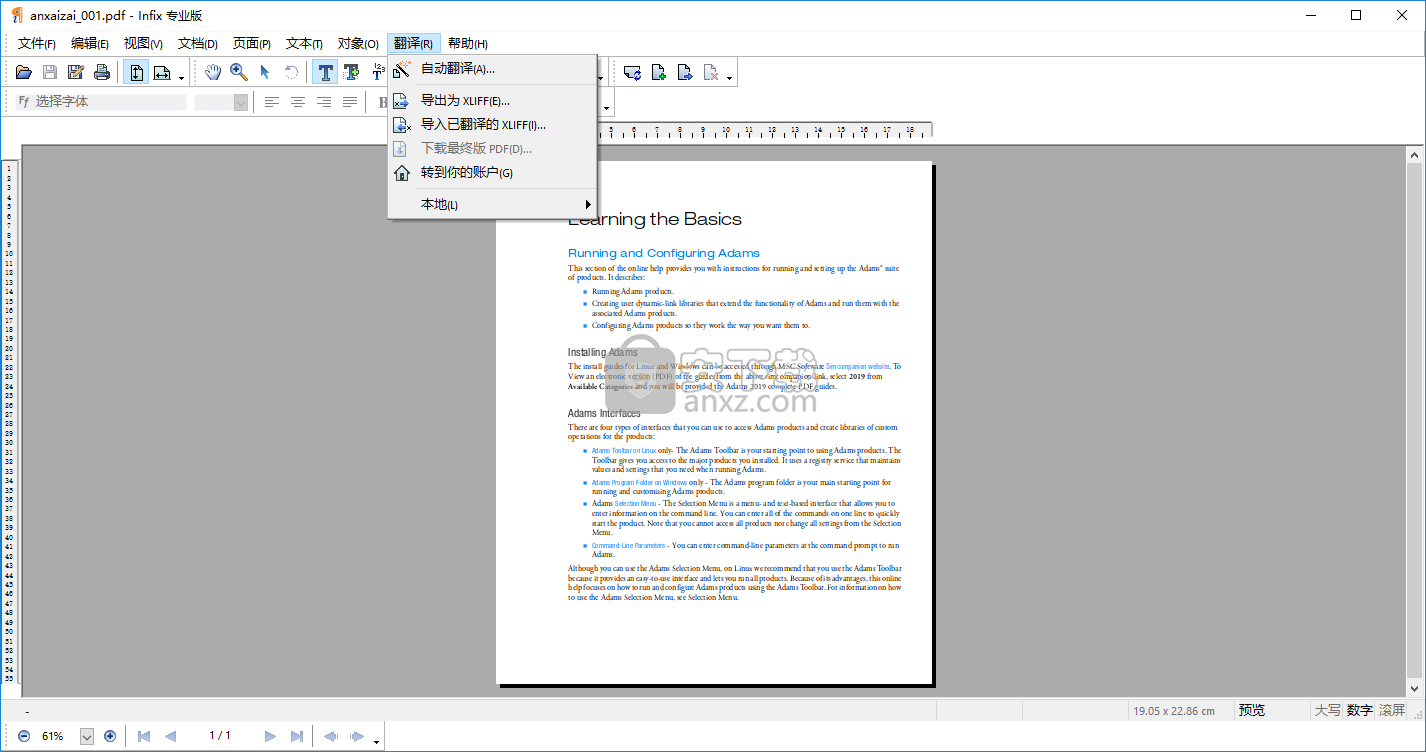1426x752 pixels.
Task: Go to the first page
Action: [144, 736]
